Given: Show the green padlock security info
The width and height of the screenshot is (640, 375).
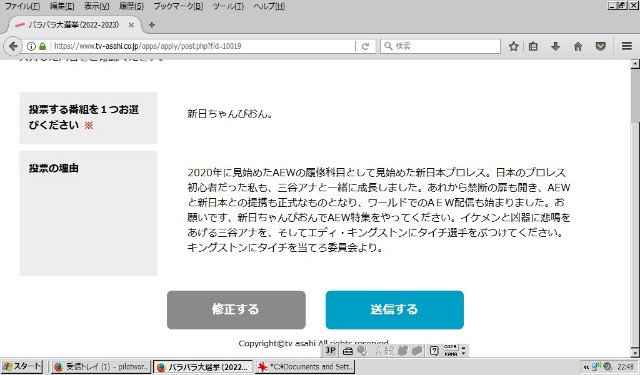Looking at the screenshot, I should click(42, 47).
